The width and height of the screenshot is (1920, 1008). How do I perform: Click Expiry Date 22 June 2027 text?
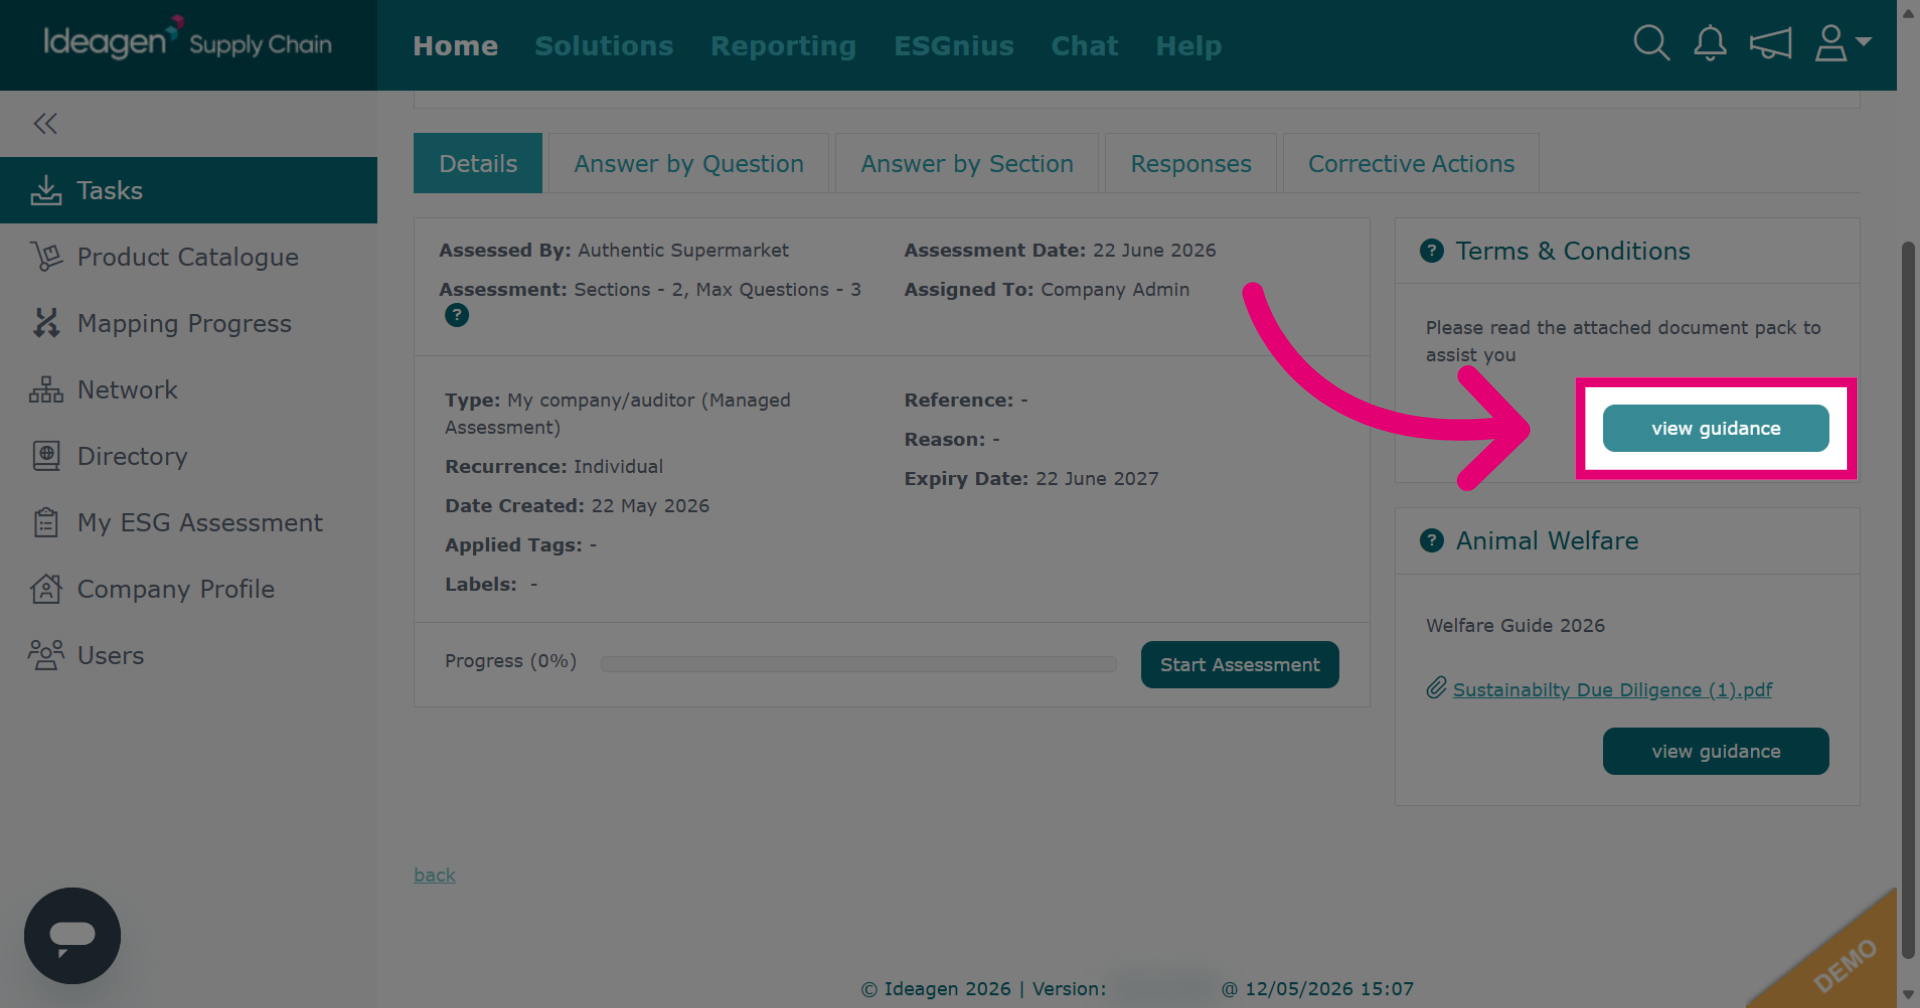click(x=1031, y=479)
